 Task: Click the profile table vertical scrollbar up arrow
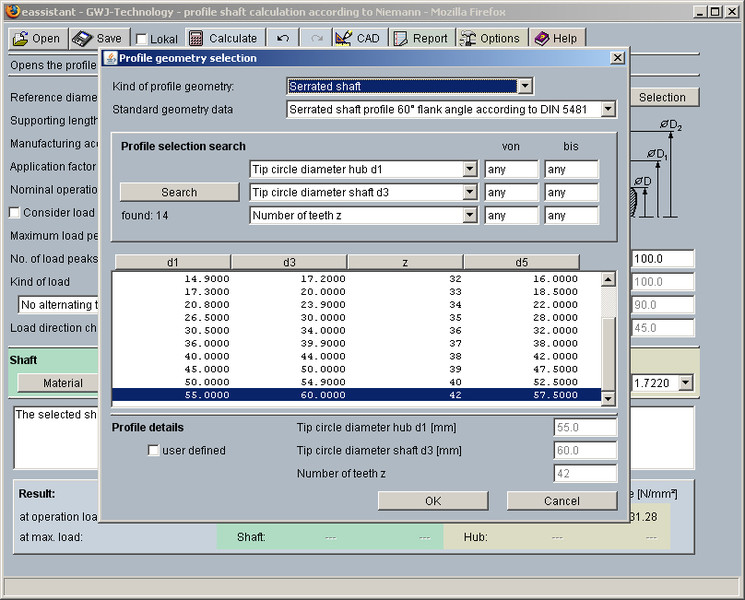click(x=608, y=280)
